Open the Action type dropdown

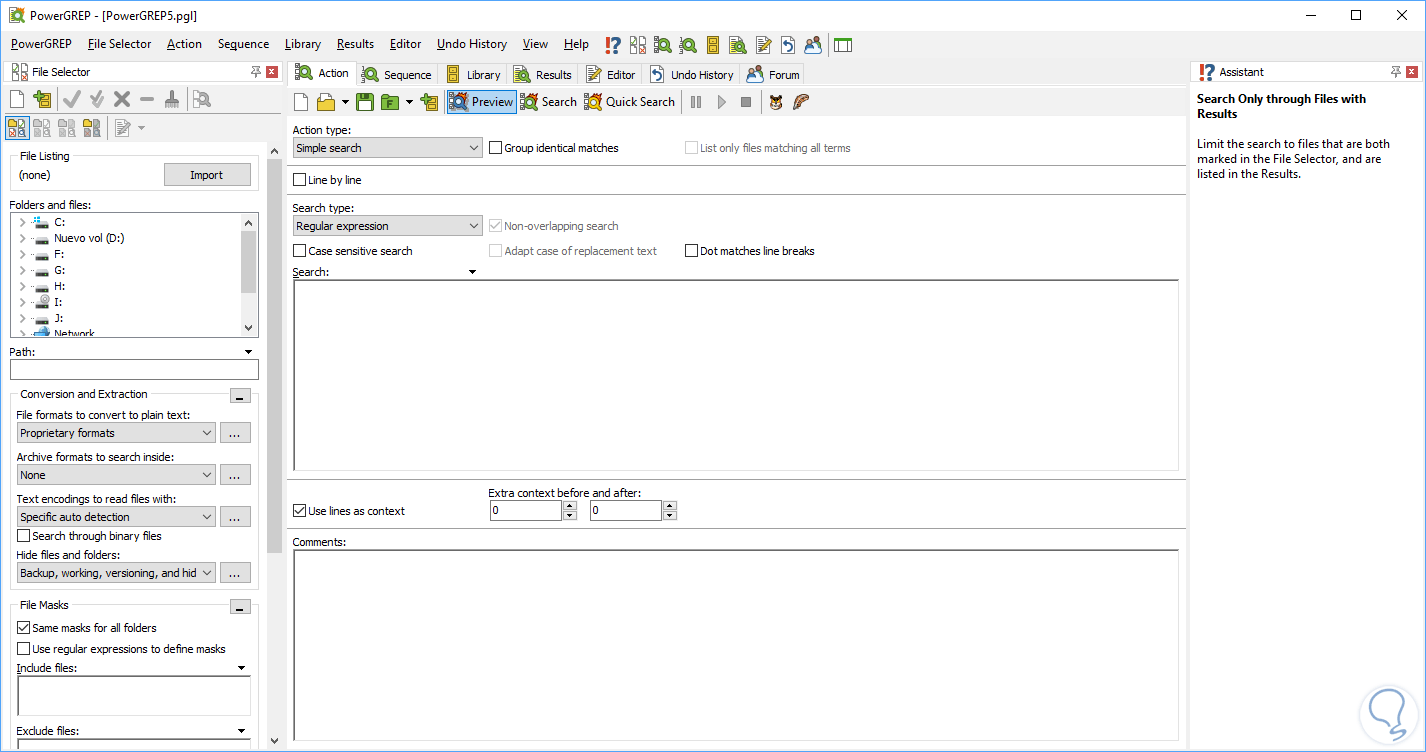click(388, 148)
